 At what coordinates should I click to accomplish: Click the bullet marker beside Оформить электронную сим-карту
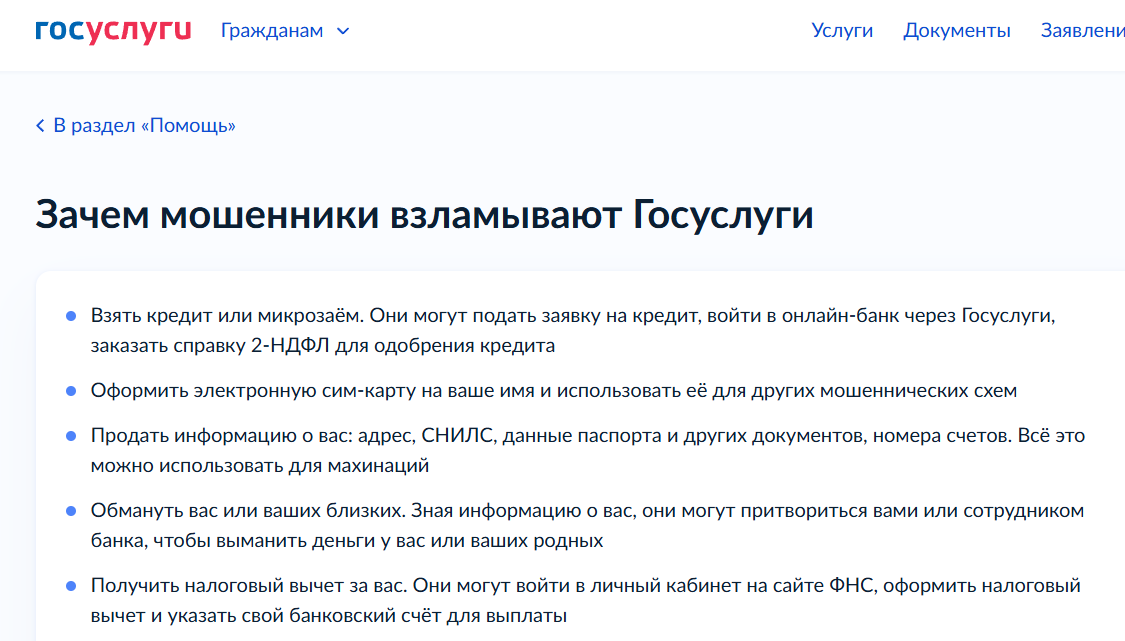point(71,391)
